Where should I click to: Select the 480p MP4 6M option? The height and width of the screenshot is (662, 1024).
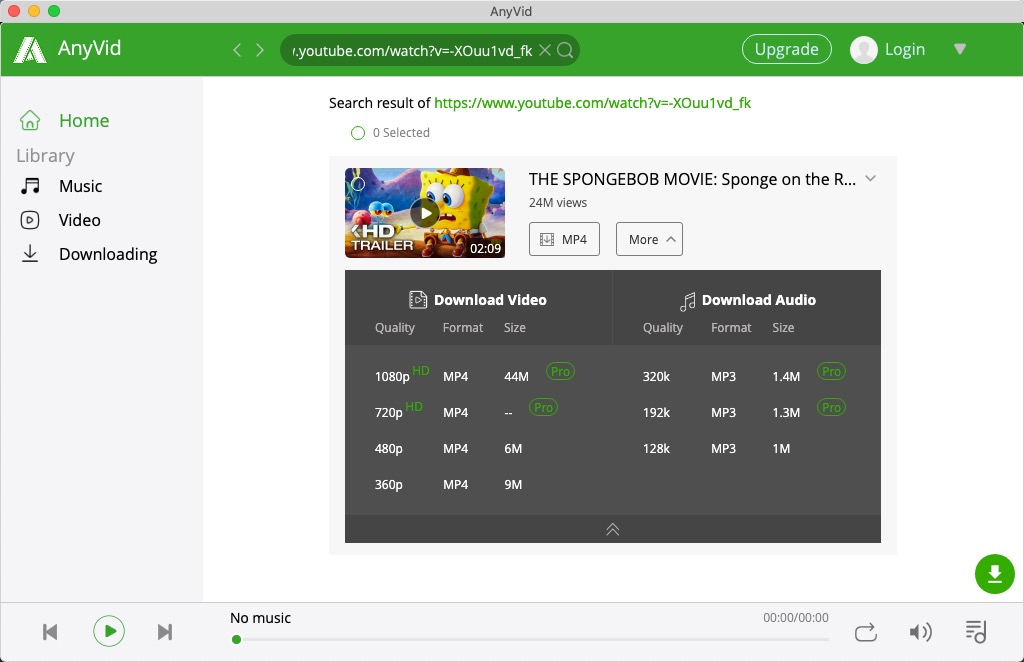pyautogui.click(x=448, y=449)
